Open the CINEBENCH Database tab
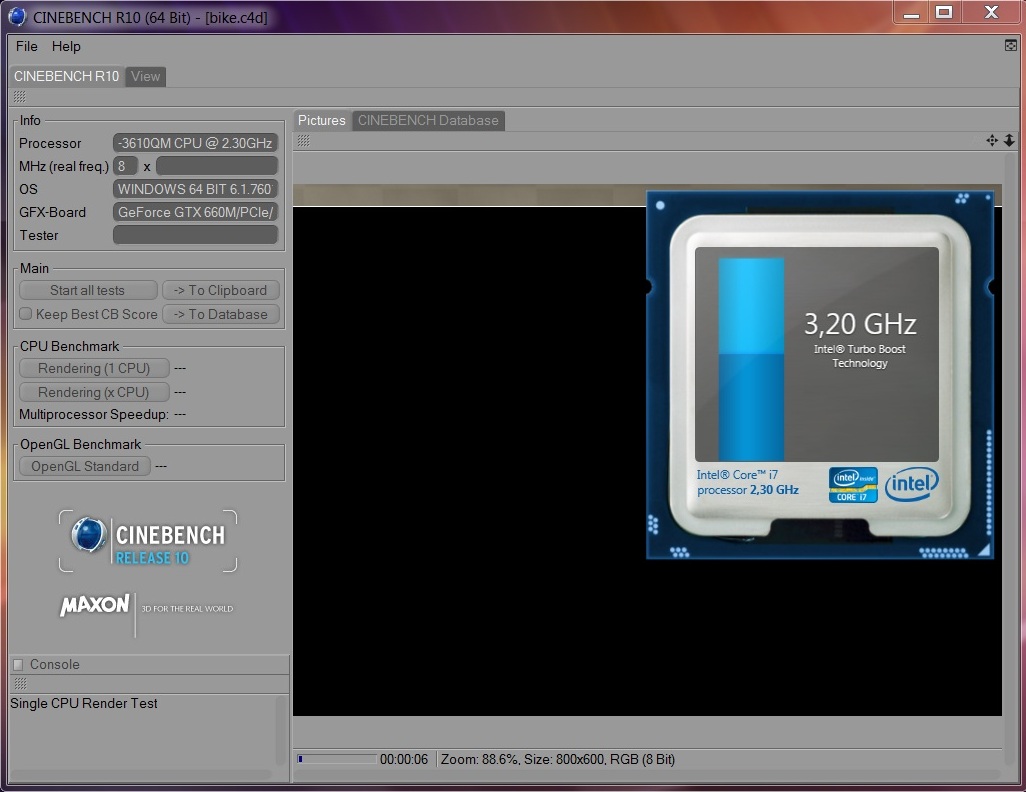Screen dimensions: 1026x792 pos(428,120)
